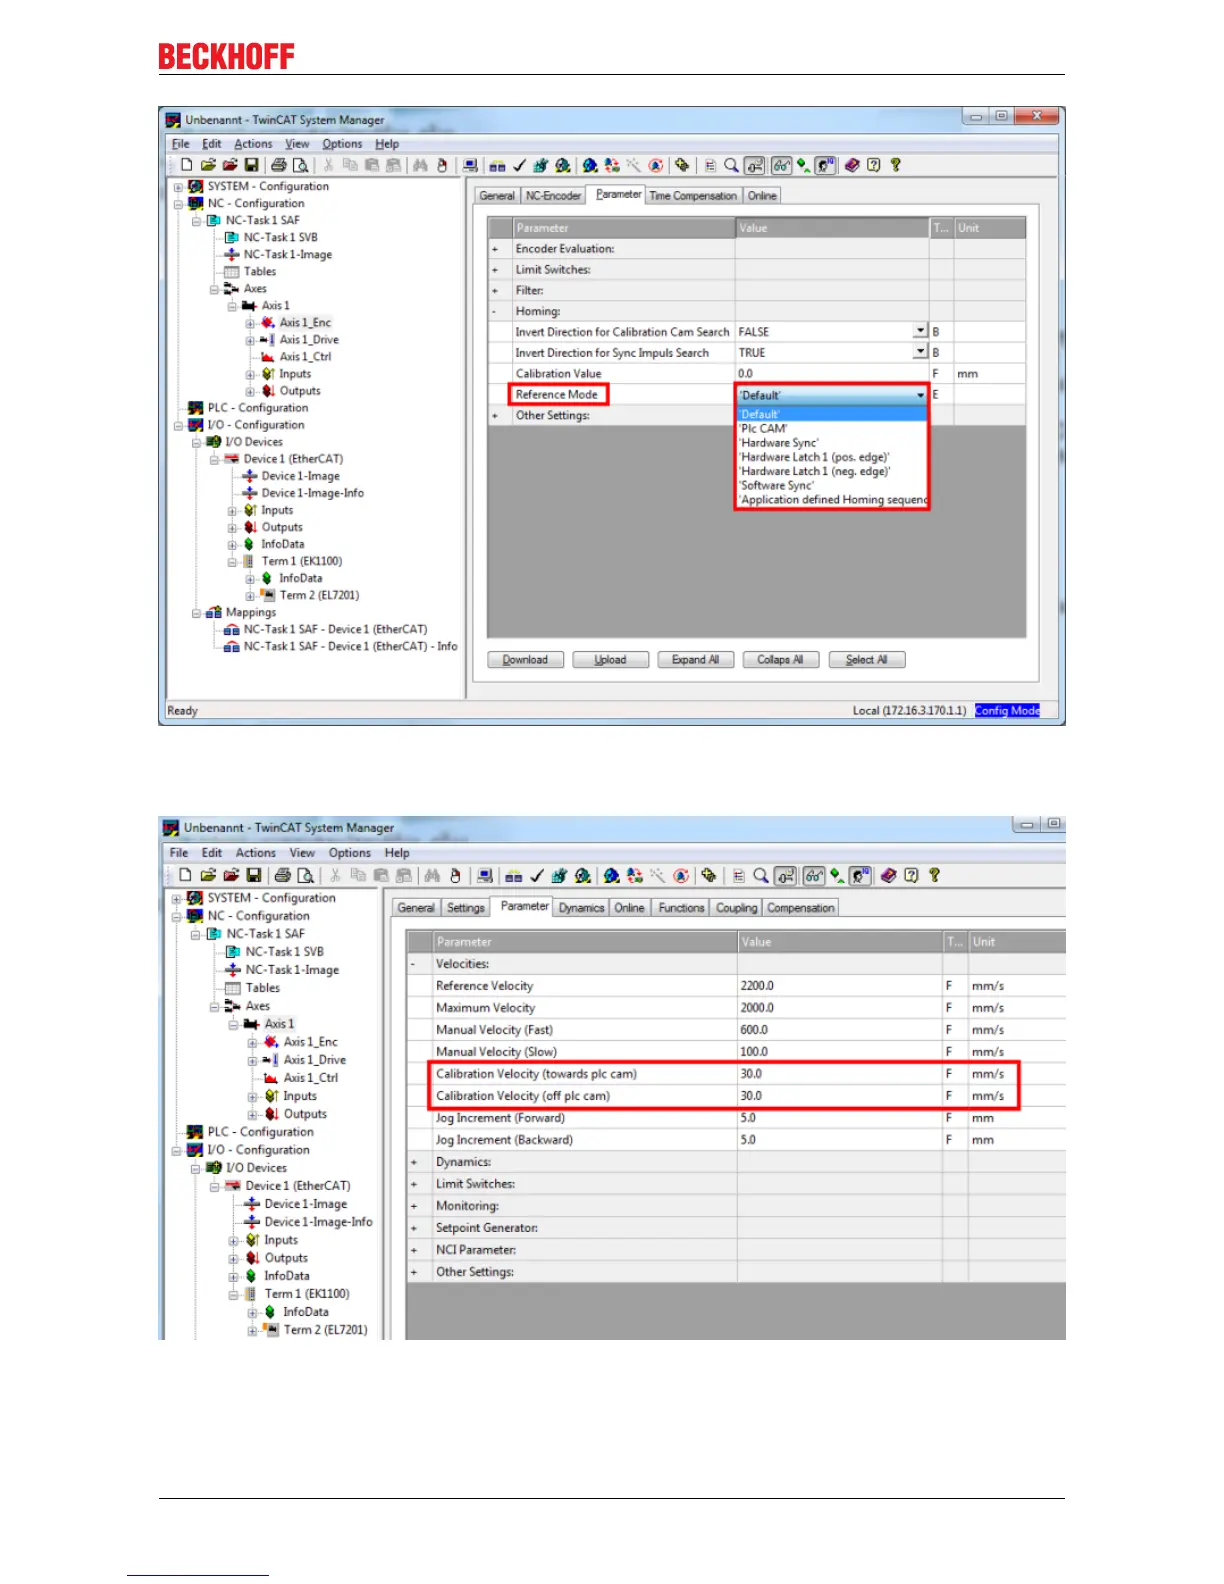Choose 'Hardware Sync' from Reference Mode list
This screenshot has width=1224, height=1584.
click(x=778, y=442)
